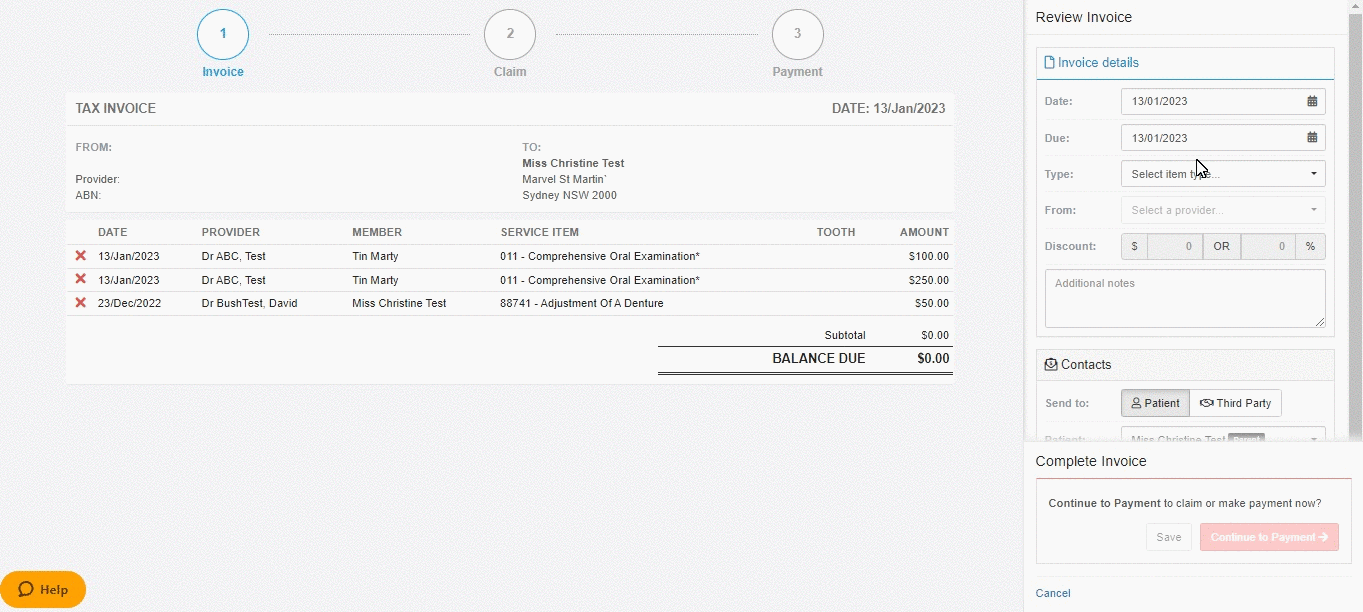
Task: Click the Help chat bubble icon
Action: 26,589
